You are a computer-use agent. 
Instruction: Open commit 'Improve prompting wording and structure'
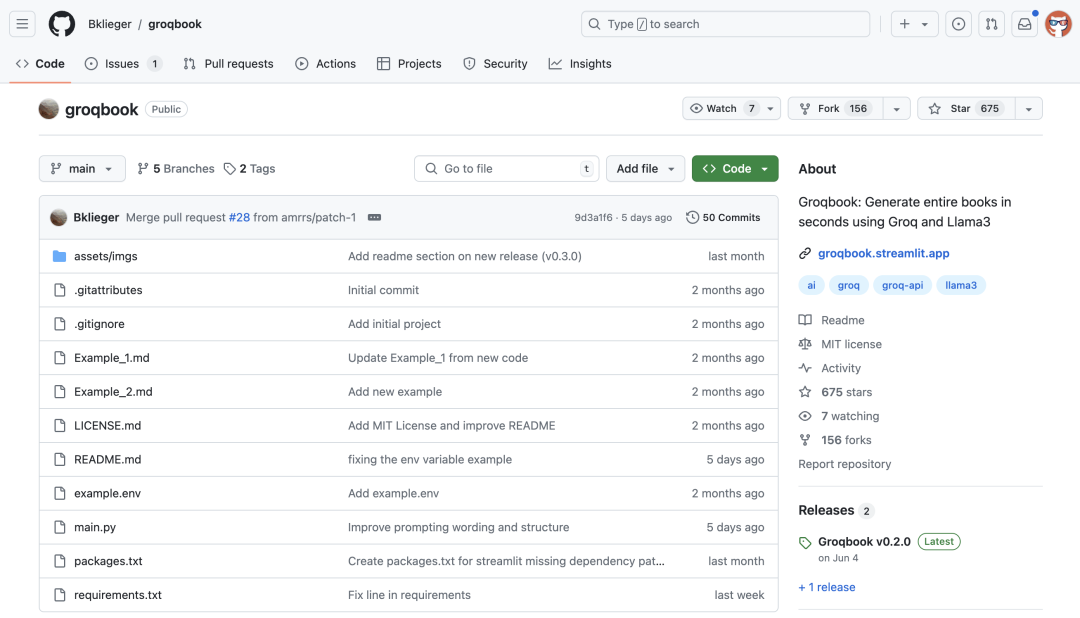pos(459,528)
